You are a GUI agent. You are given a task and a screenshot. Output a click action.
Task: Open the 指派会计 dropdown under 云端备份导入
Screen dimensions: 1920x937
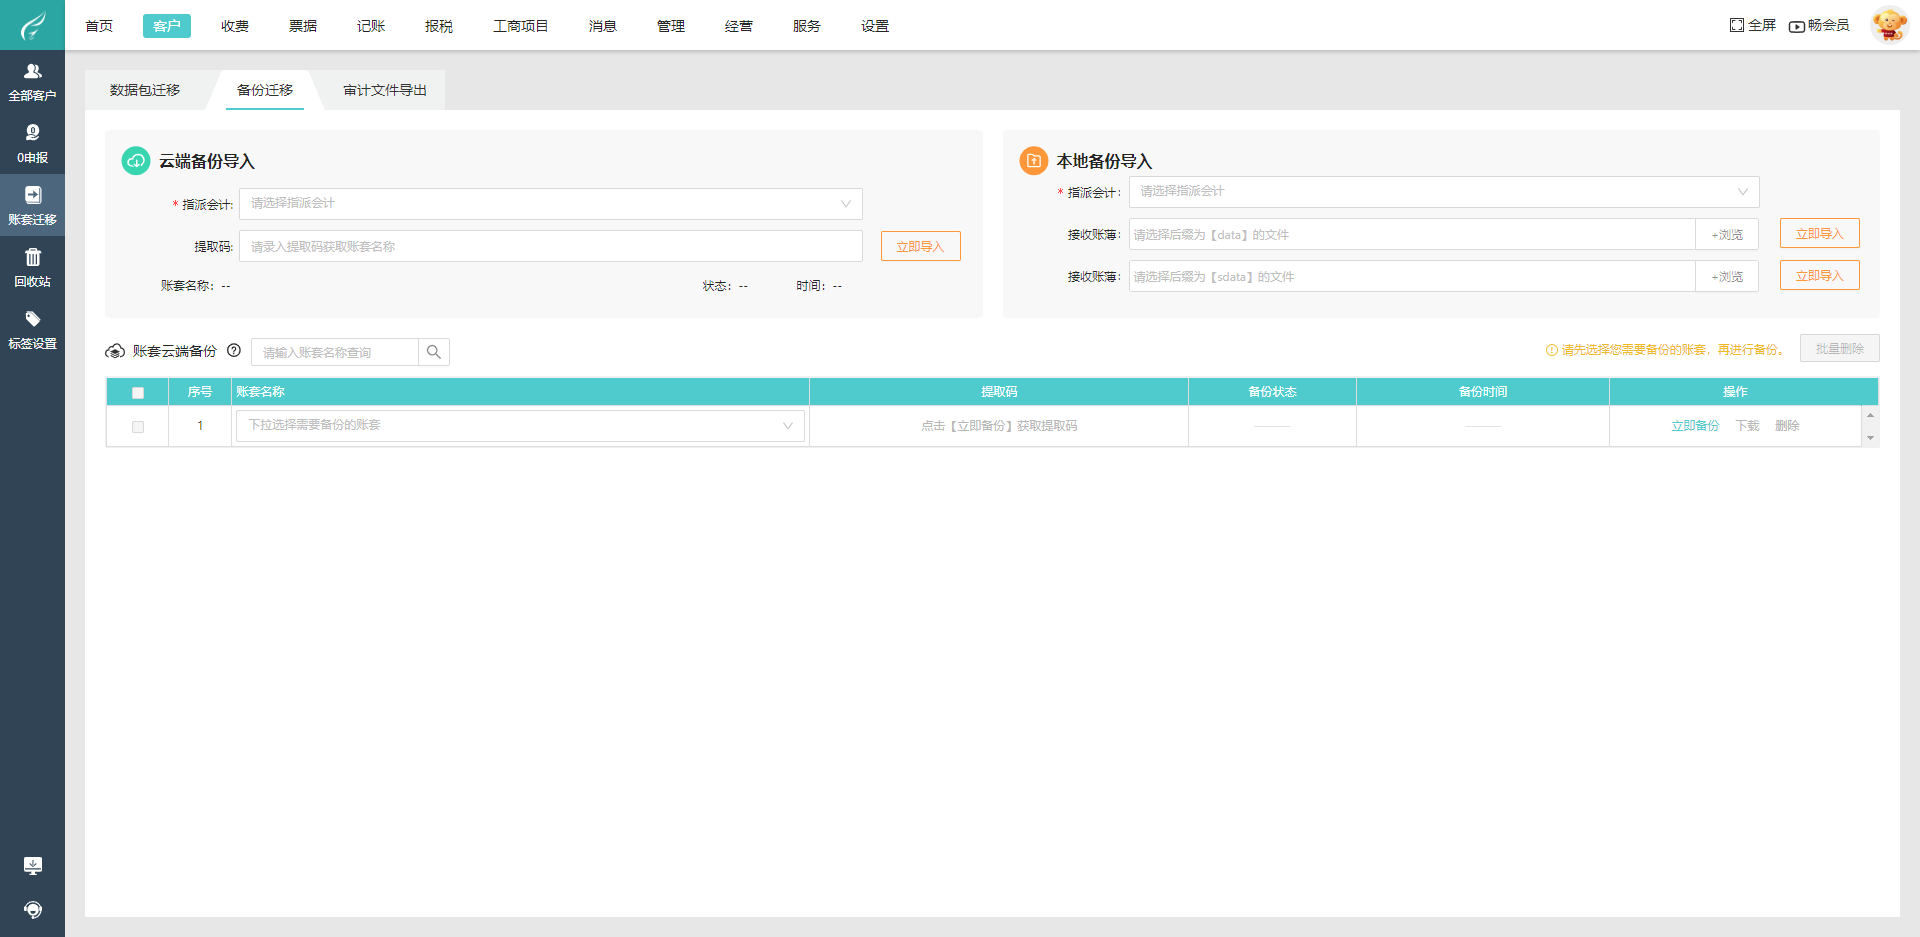(550, 203)
